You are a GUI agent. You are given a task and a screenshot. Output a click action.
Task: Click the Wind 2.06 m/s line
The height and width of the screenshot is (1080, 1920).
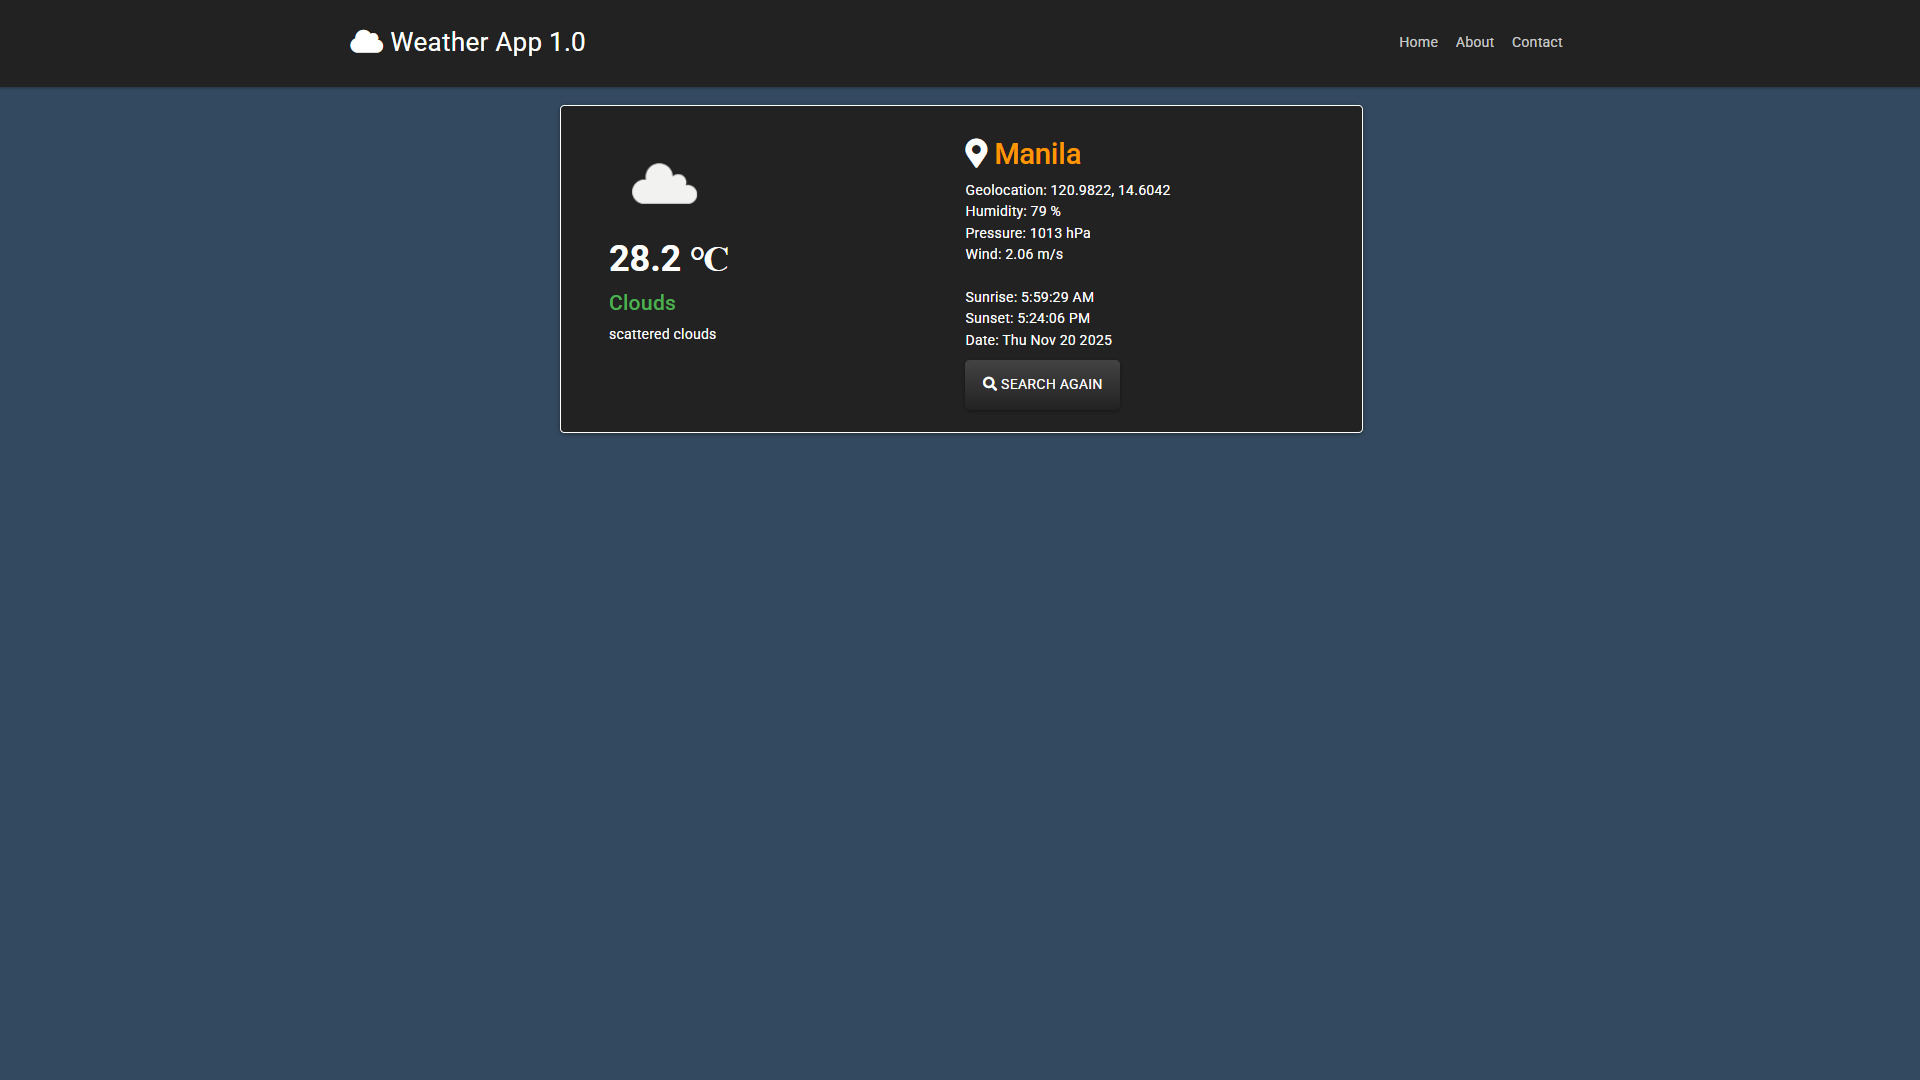(1013, 254)
